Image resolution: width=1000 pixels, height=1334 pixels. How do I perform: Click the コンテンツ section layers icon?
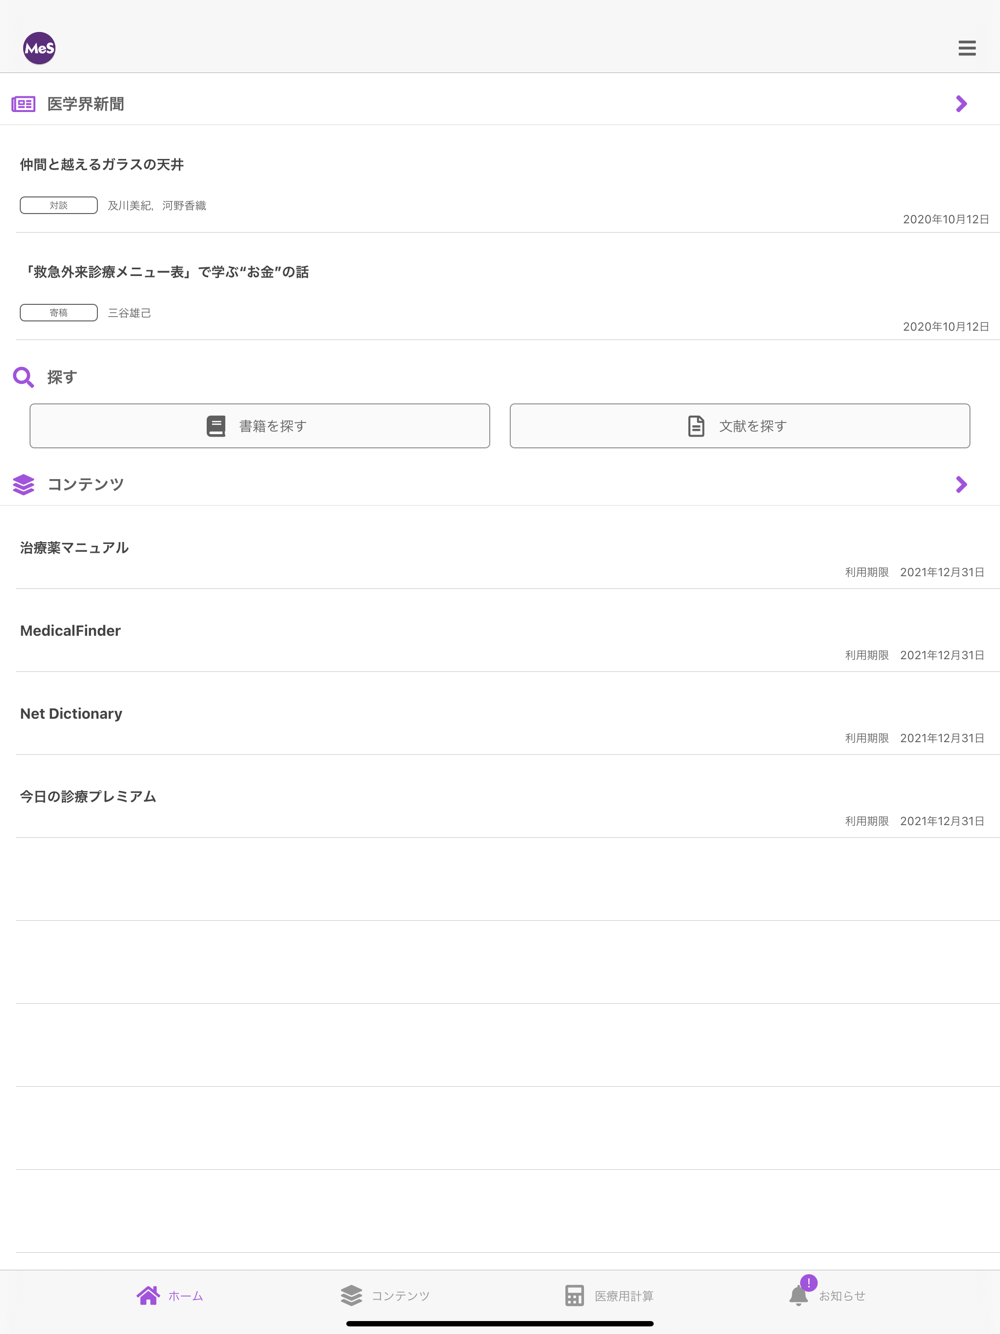click(23, 485)
